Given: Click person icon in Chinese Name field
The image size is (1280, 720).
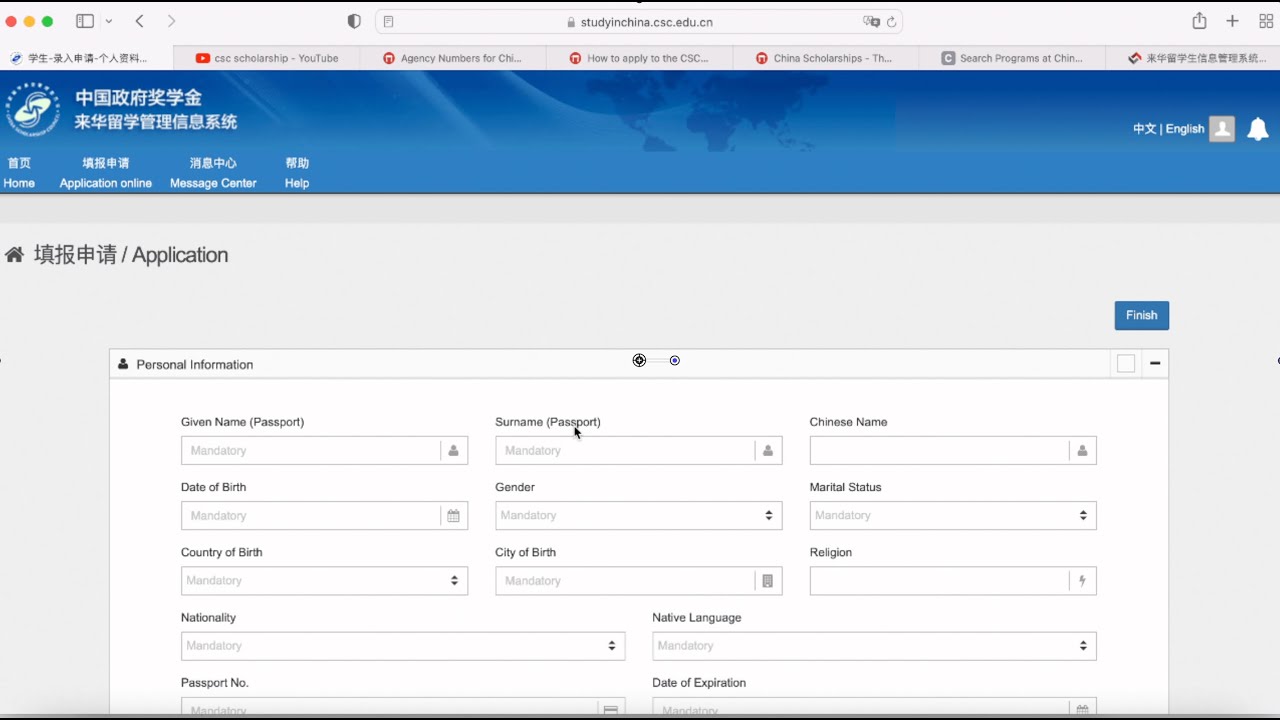Looking at the screenshot, I should tap(1082, 451).
